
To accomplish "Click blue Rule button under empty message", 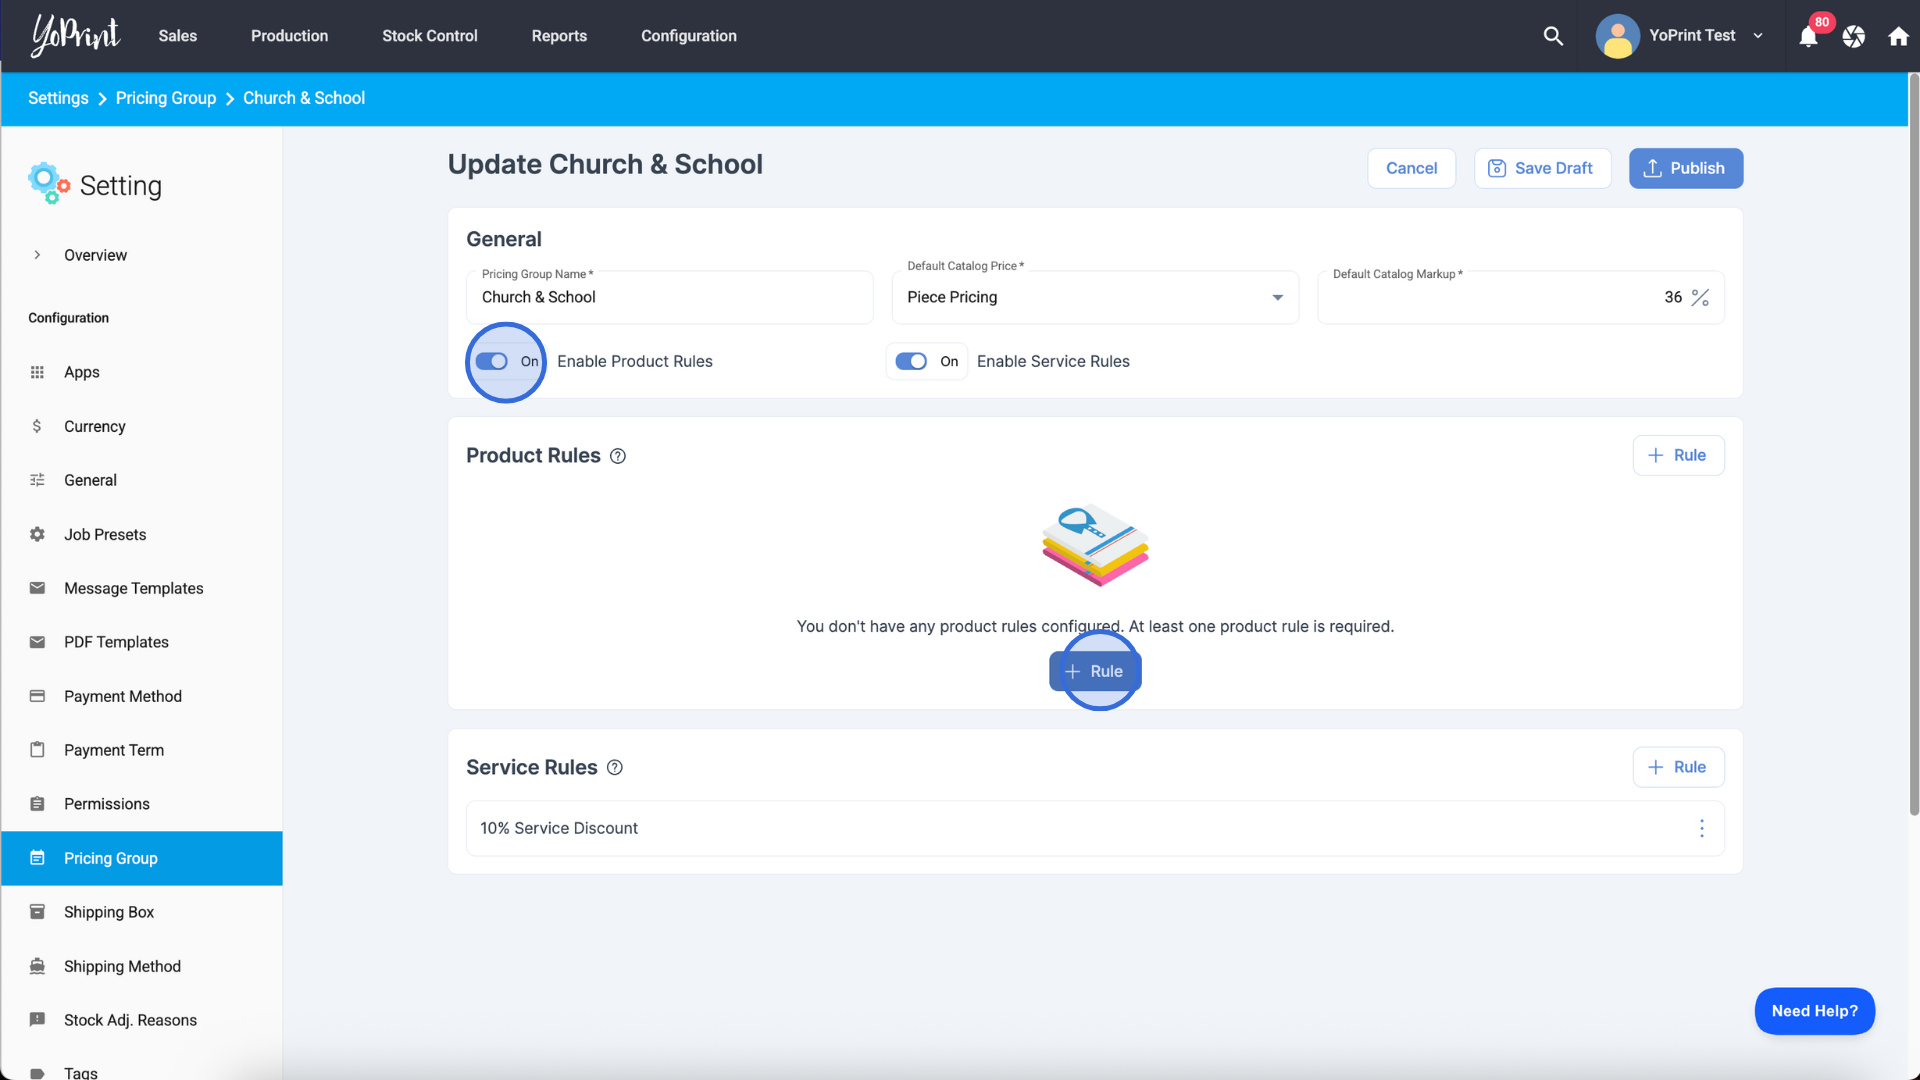I will point(1095,671).
